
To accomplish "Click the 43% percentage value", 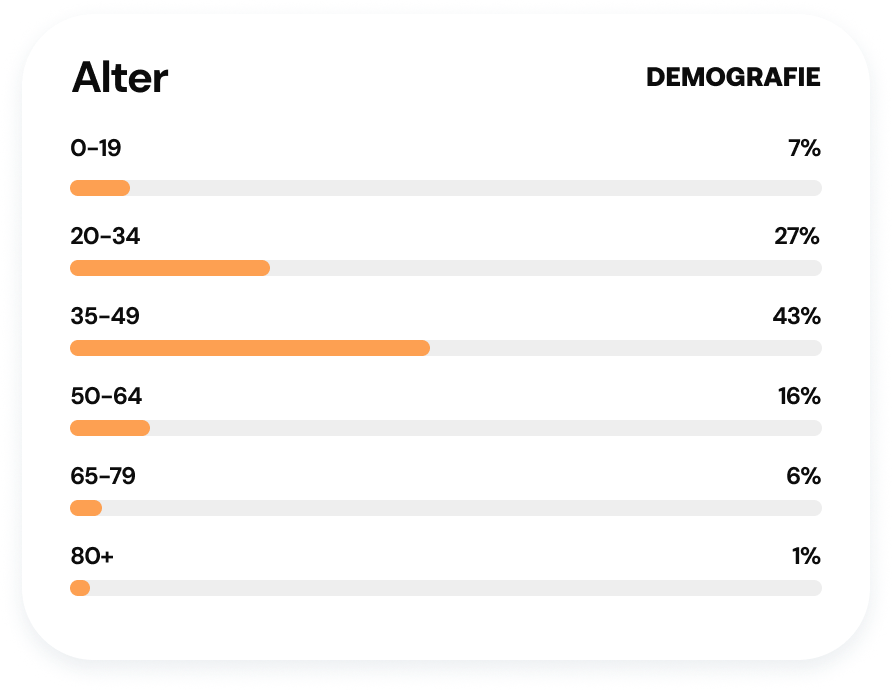I will (x=796, y=316).
